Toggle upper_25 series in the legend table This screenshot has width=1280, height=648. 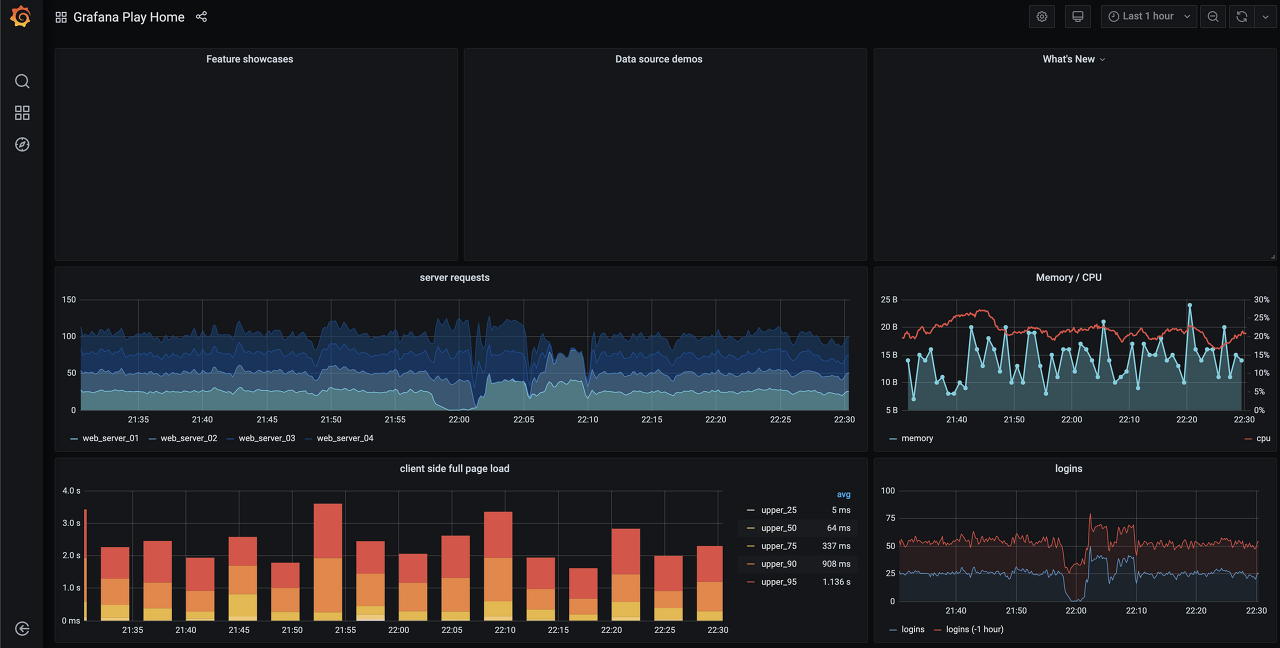779,510
